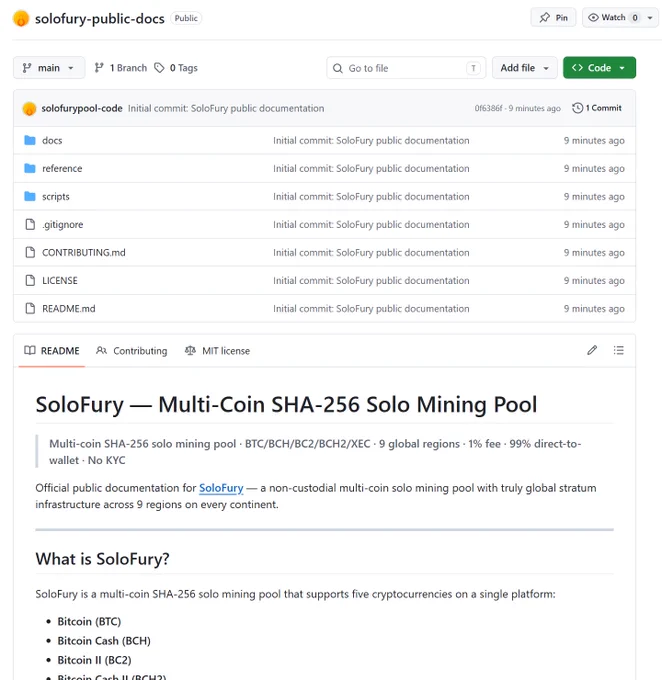Viewport: 662px width, 680px height.
Task: Click "9 minutes ago" in README.md row
Action: [594, 309]
